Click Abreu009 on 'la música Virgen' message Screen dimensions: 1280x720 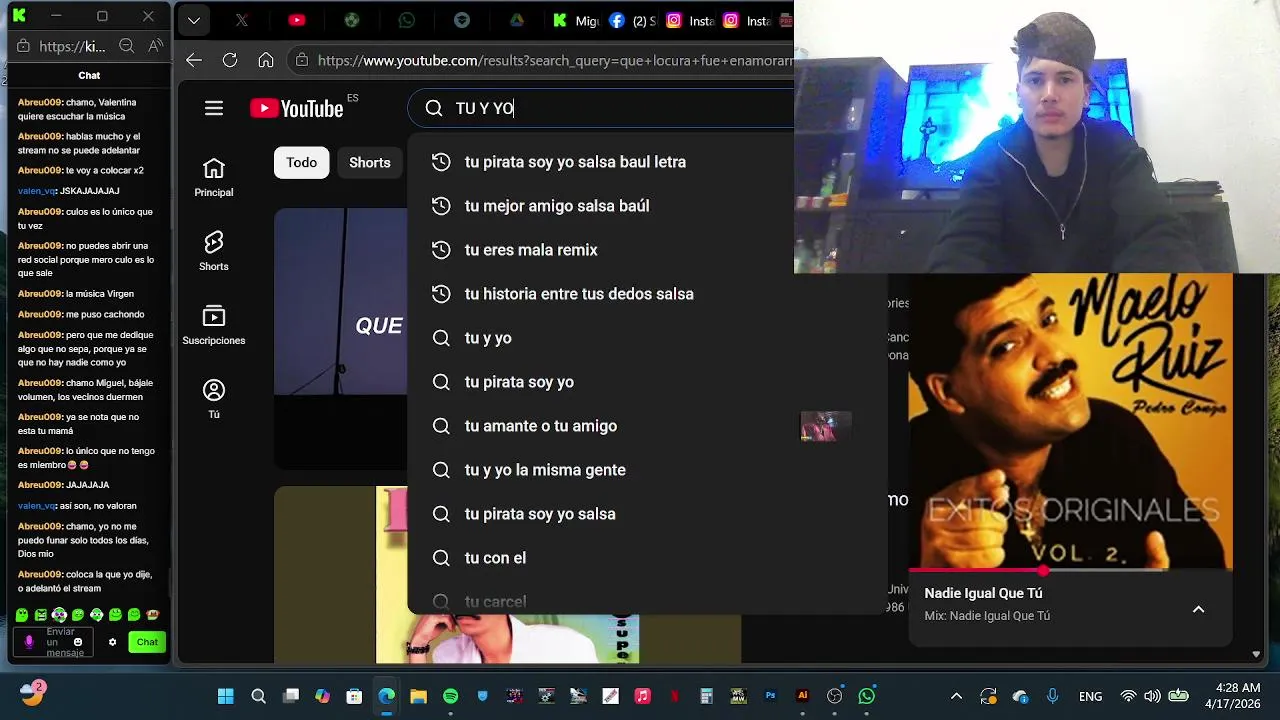point(39,294)
